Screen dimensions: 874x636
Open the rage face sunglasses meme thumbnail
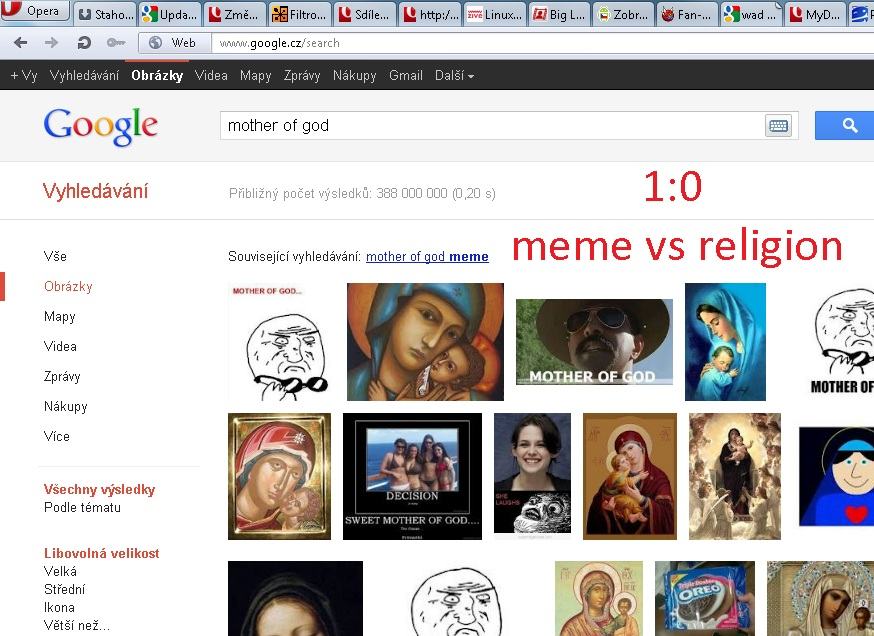tap(280, 342)
